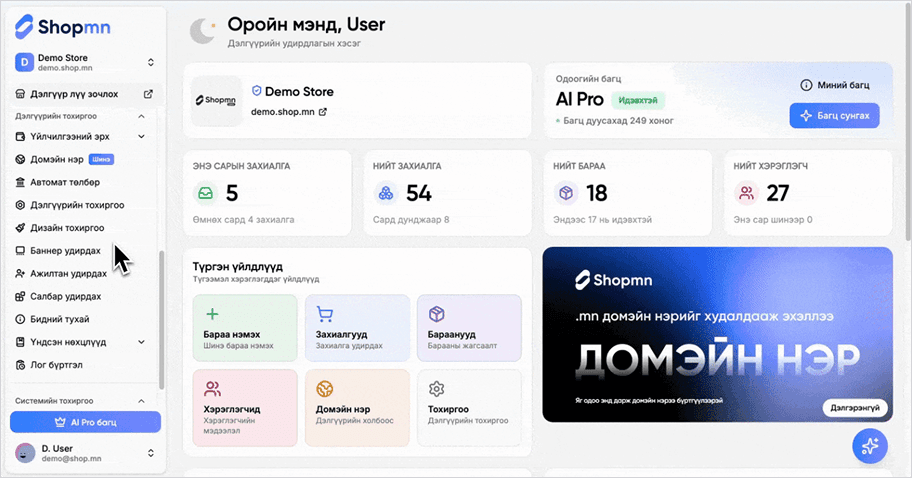Click the moon theme icon beside the greeting
The height and width of the screenshot is (478, 912).
click(x=203, y=31)
